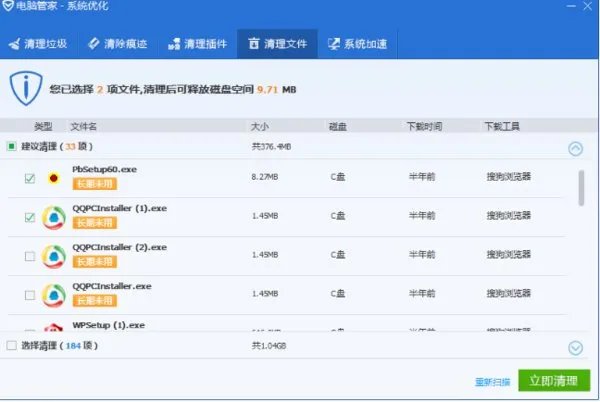Click the QQPCInstaller.exe file name
Image resolution: width=600 pixels, height=402 pixels.
[x=112, y=286]
